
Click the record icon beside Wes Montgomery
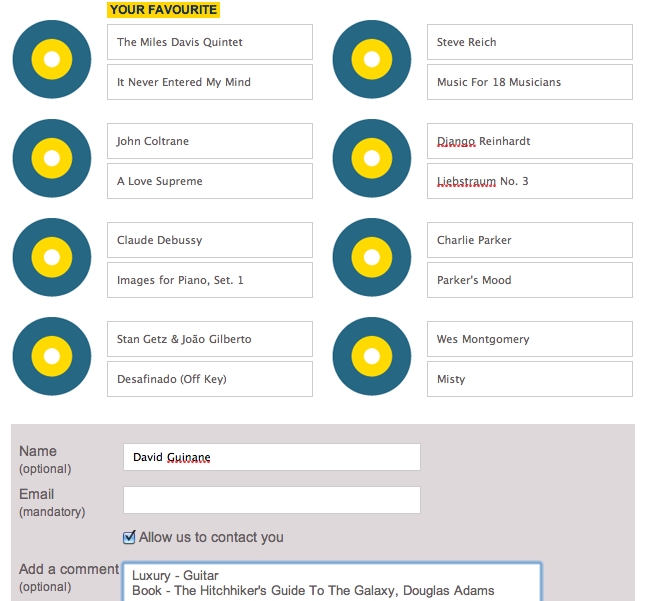click(x=372, y=356)
